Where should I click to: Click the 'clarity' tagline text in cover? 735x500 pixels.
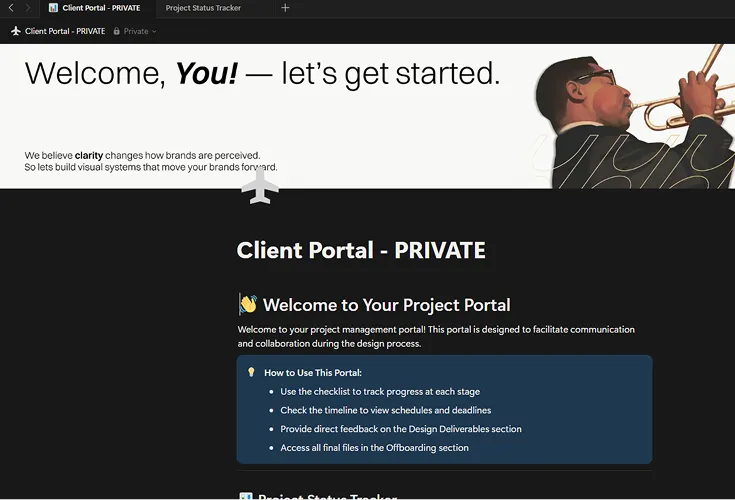(x=151, y=161)
